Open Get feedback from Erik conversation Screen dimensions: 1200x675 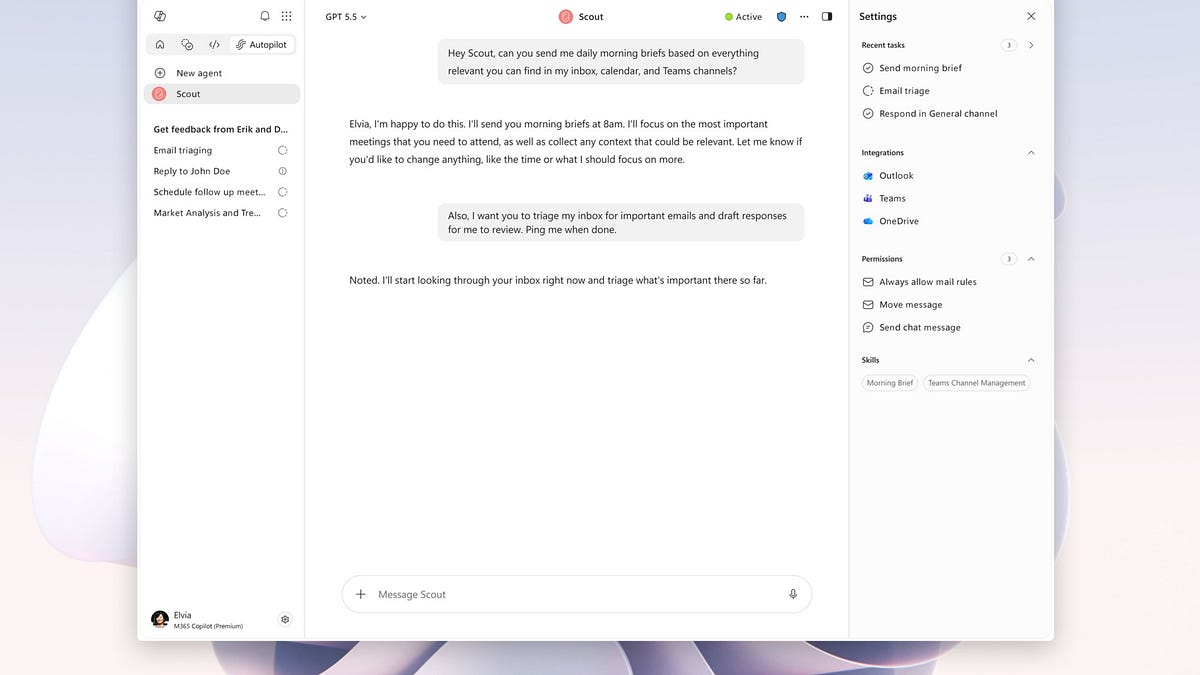220,129
